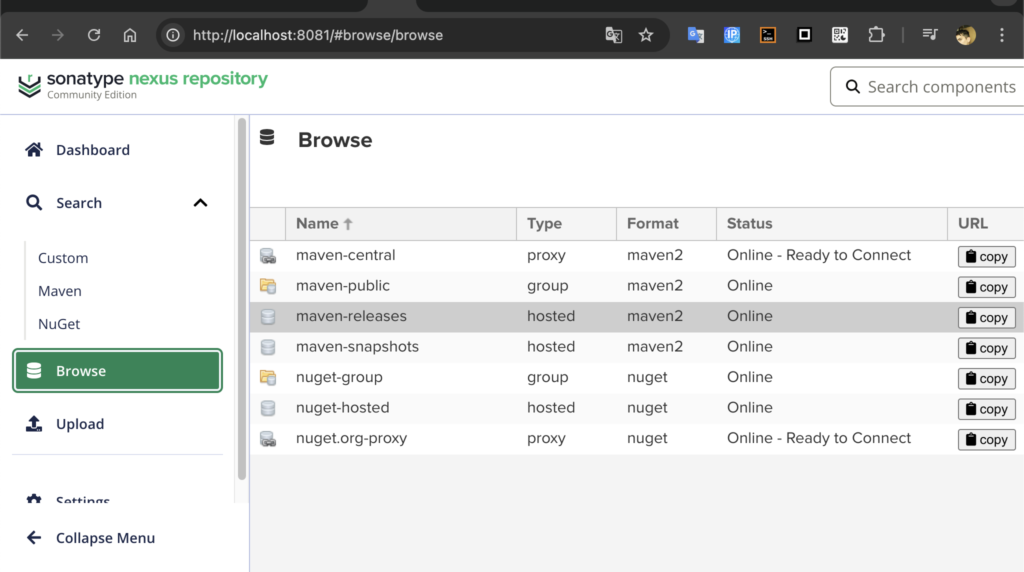This screenshot has width=1024, height=572.
Task: Copy the nuget.org-proxy repository URL
Action: coord(986,440)
